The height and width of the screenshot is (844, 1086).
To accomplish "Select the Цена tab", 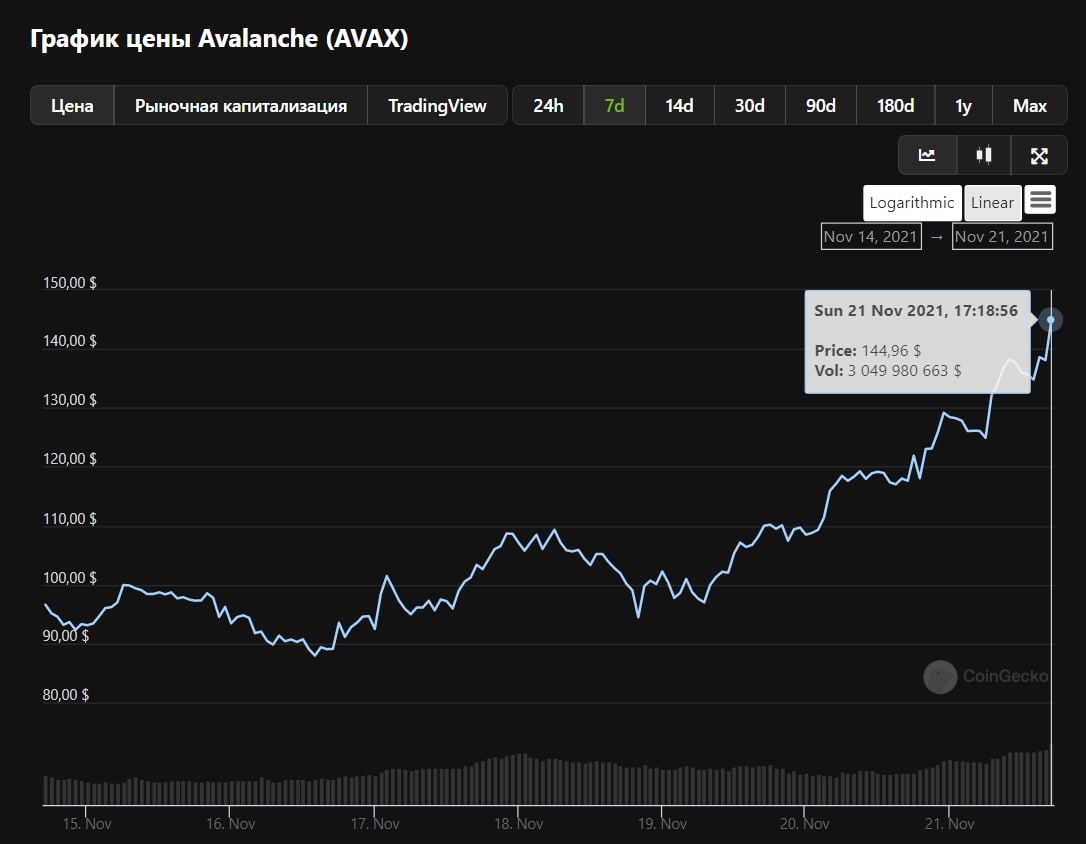I will tap(72, 106).
